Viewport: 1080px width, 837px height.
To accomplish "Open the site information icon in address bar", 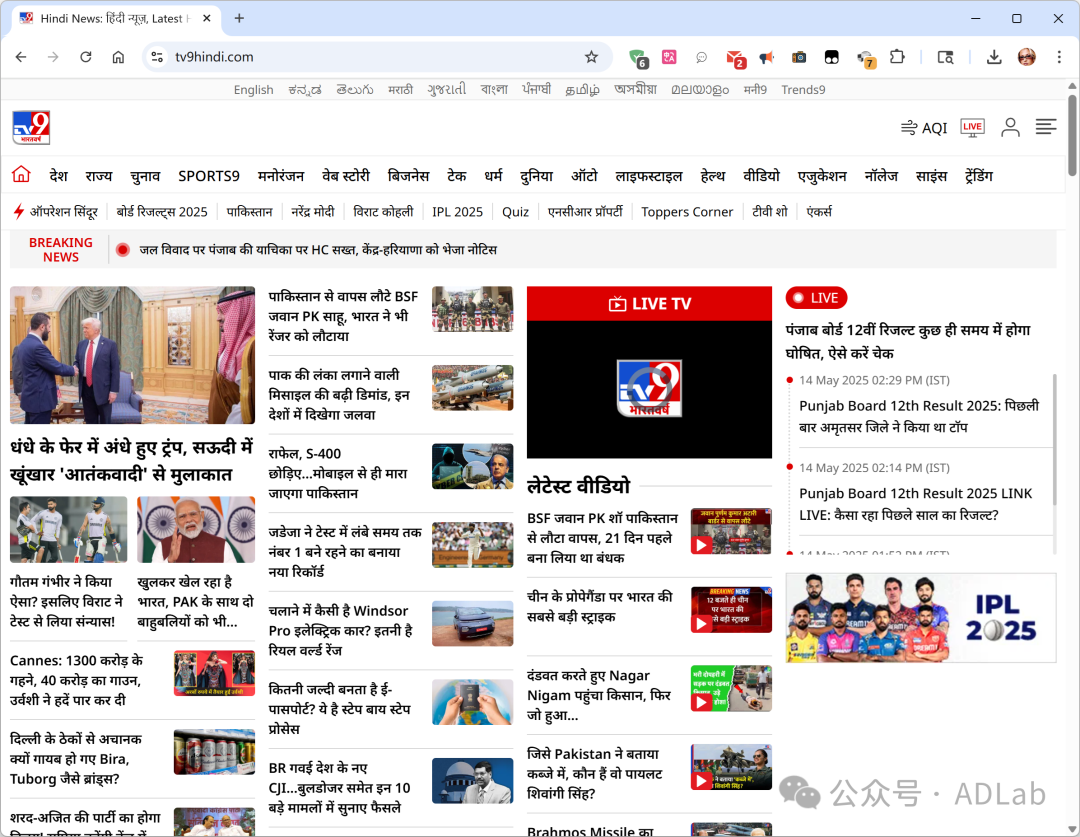I will [x=158, y=57].
